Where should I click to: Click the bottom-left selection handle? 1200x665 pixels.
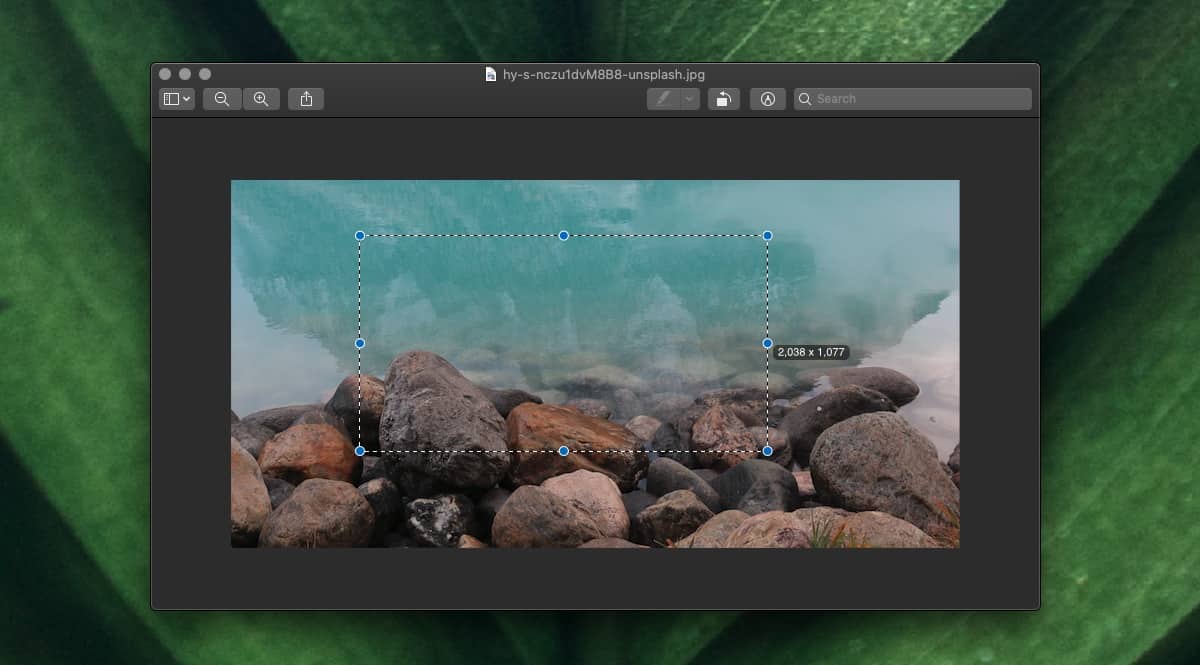pyautogui.click(x=360, y=451)
